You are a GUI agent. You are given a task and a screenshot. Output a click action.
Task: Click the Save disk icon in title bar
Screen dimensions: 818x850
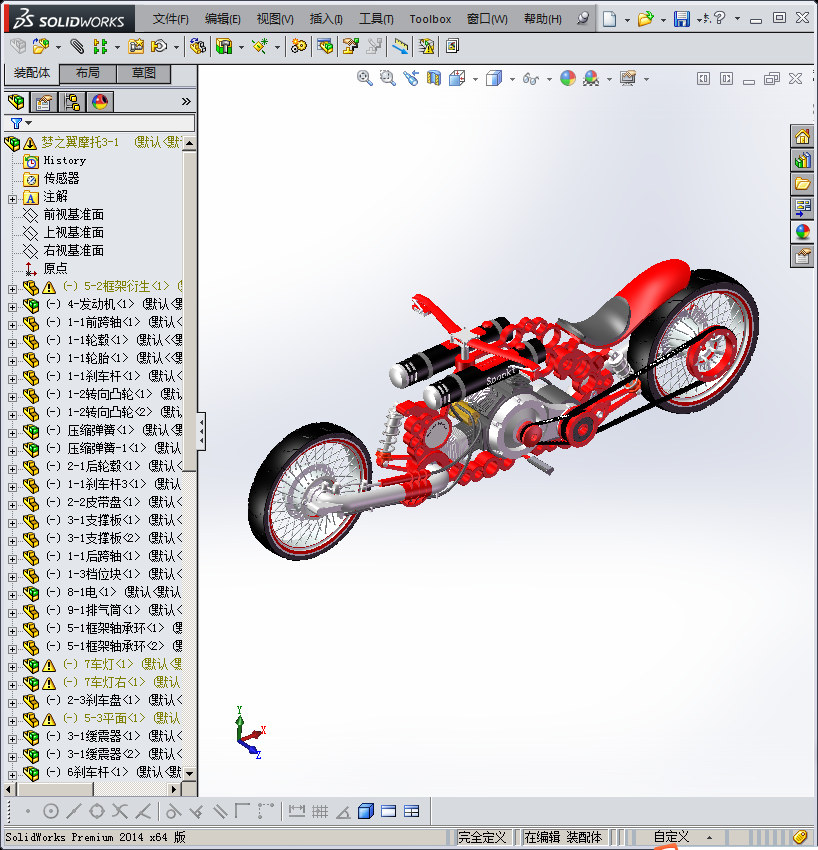point(681,19)
